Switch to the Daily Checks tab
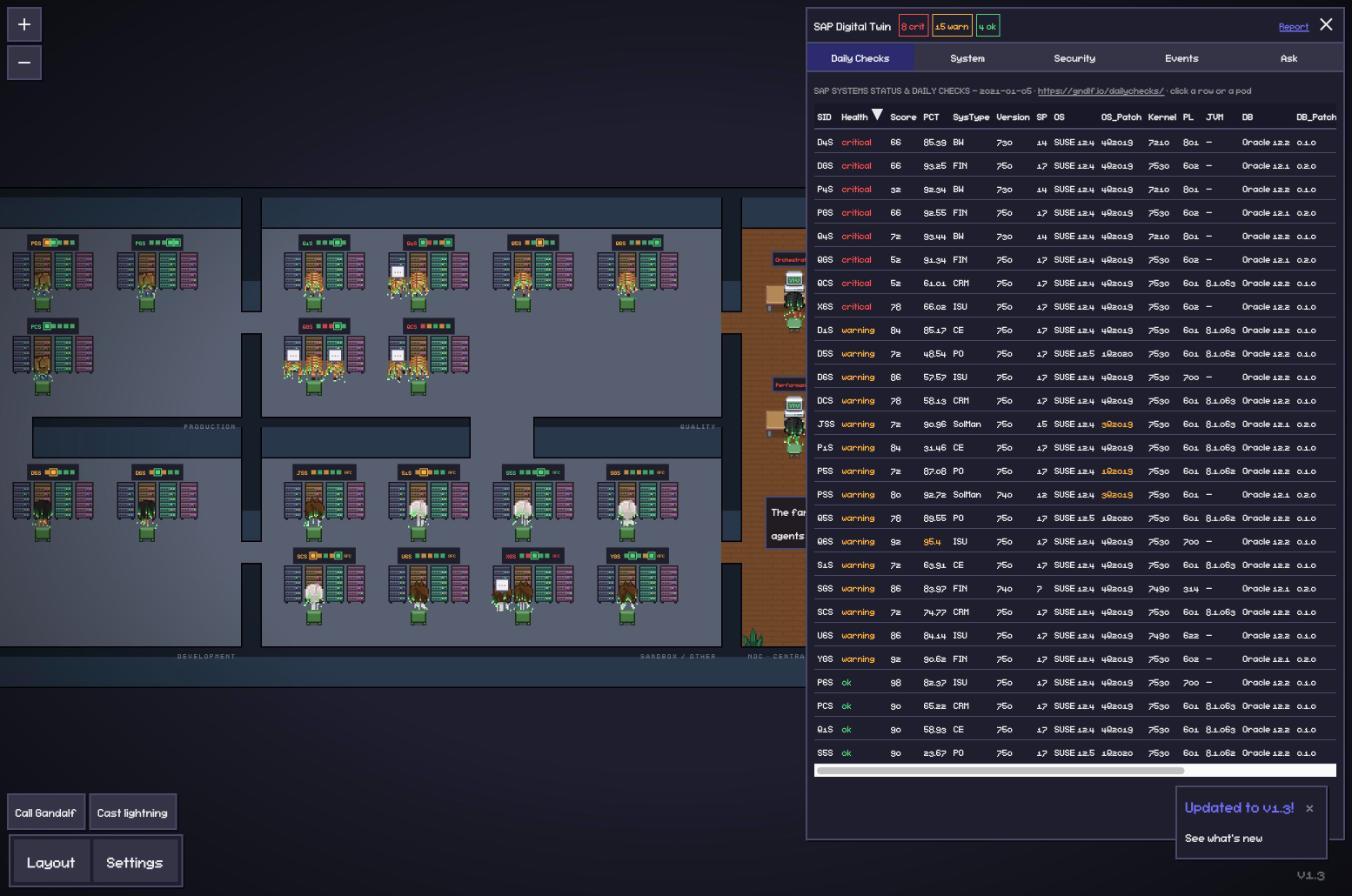This screenshot has width=1352, height=896. click(860, 58)
